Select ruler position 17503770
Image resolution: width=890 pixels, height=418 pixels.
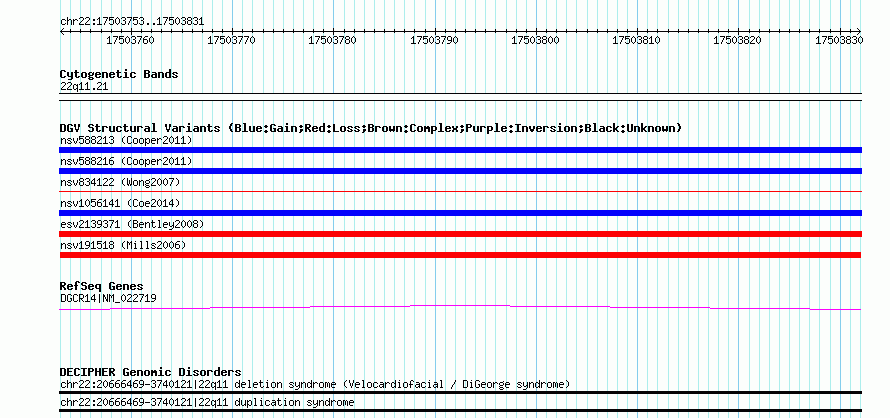[x=231, y=40]
